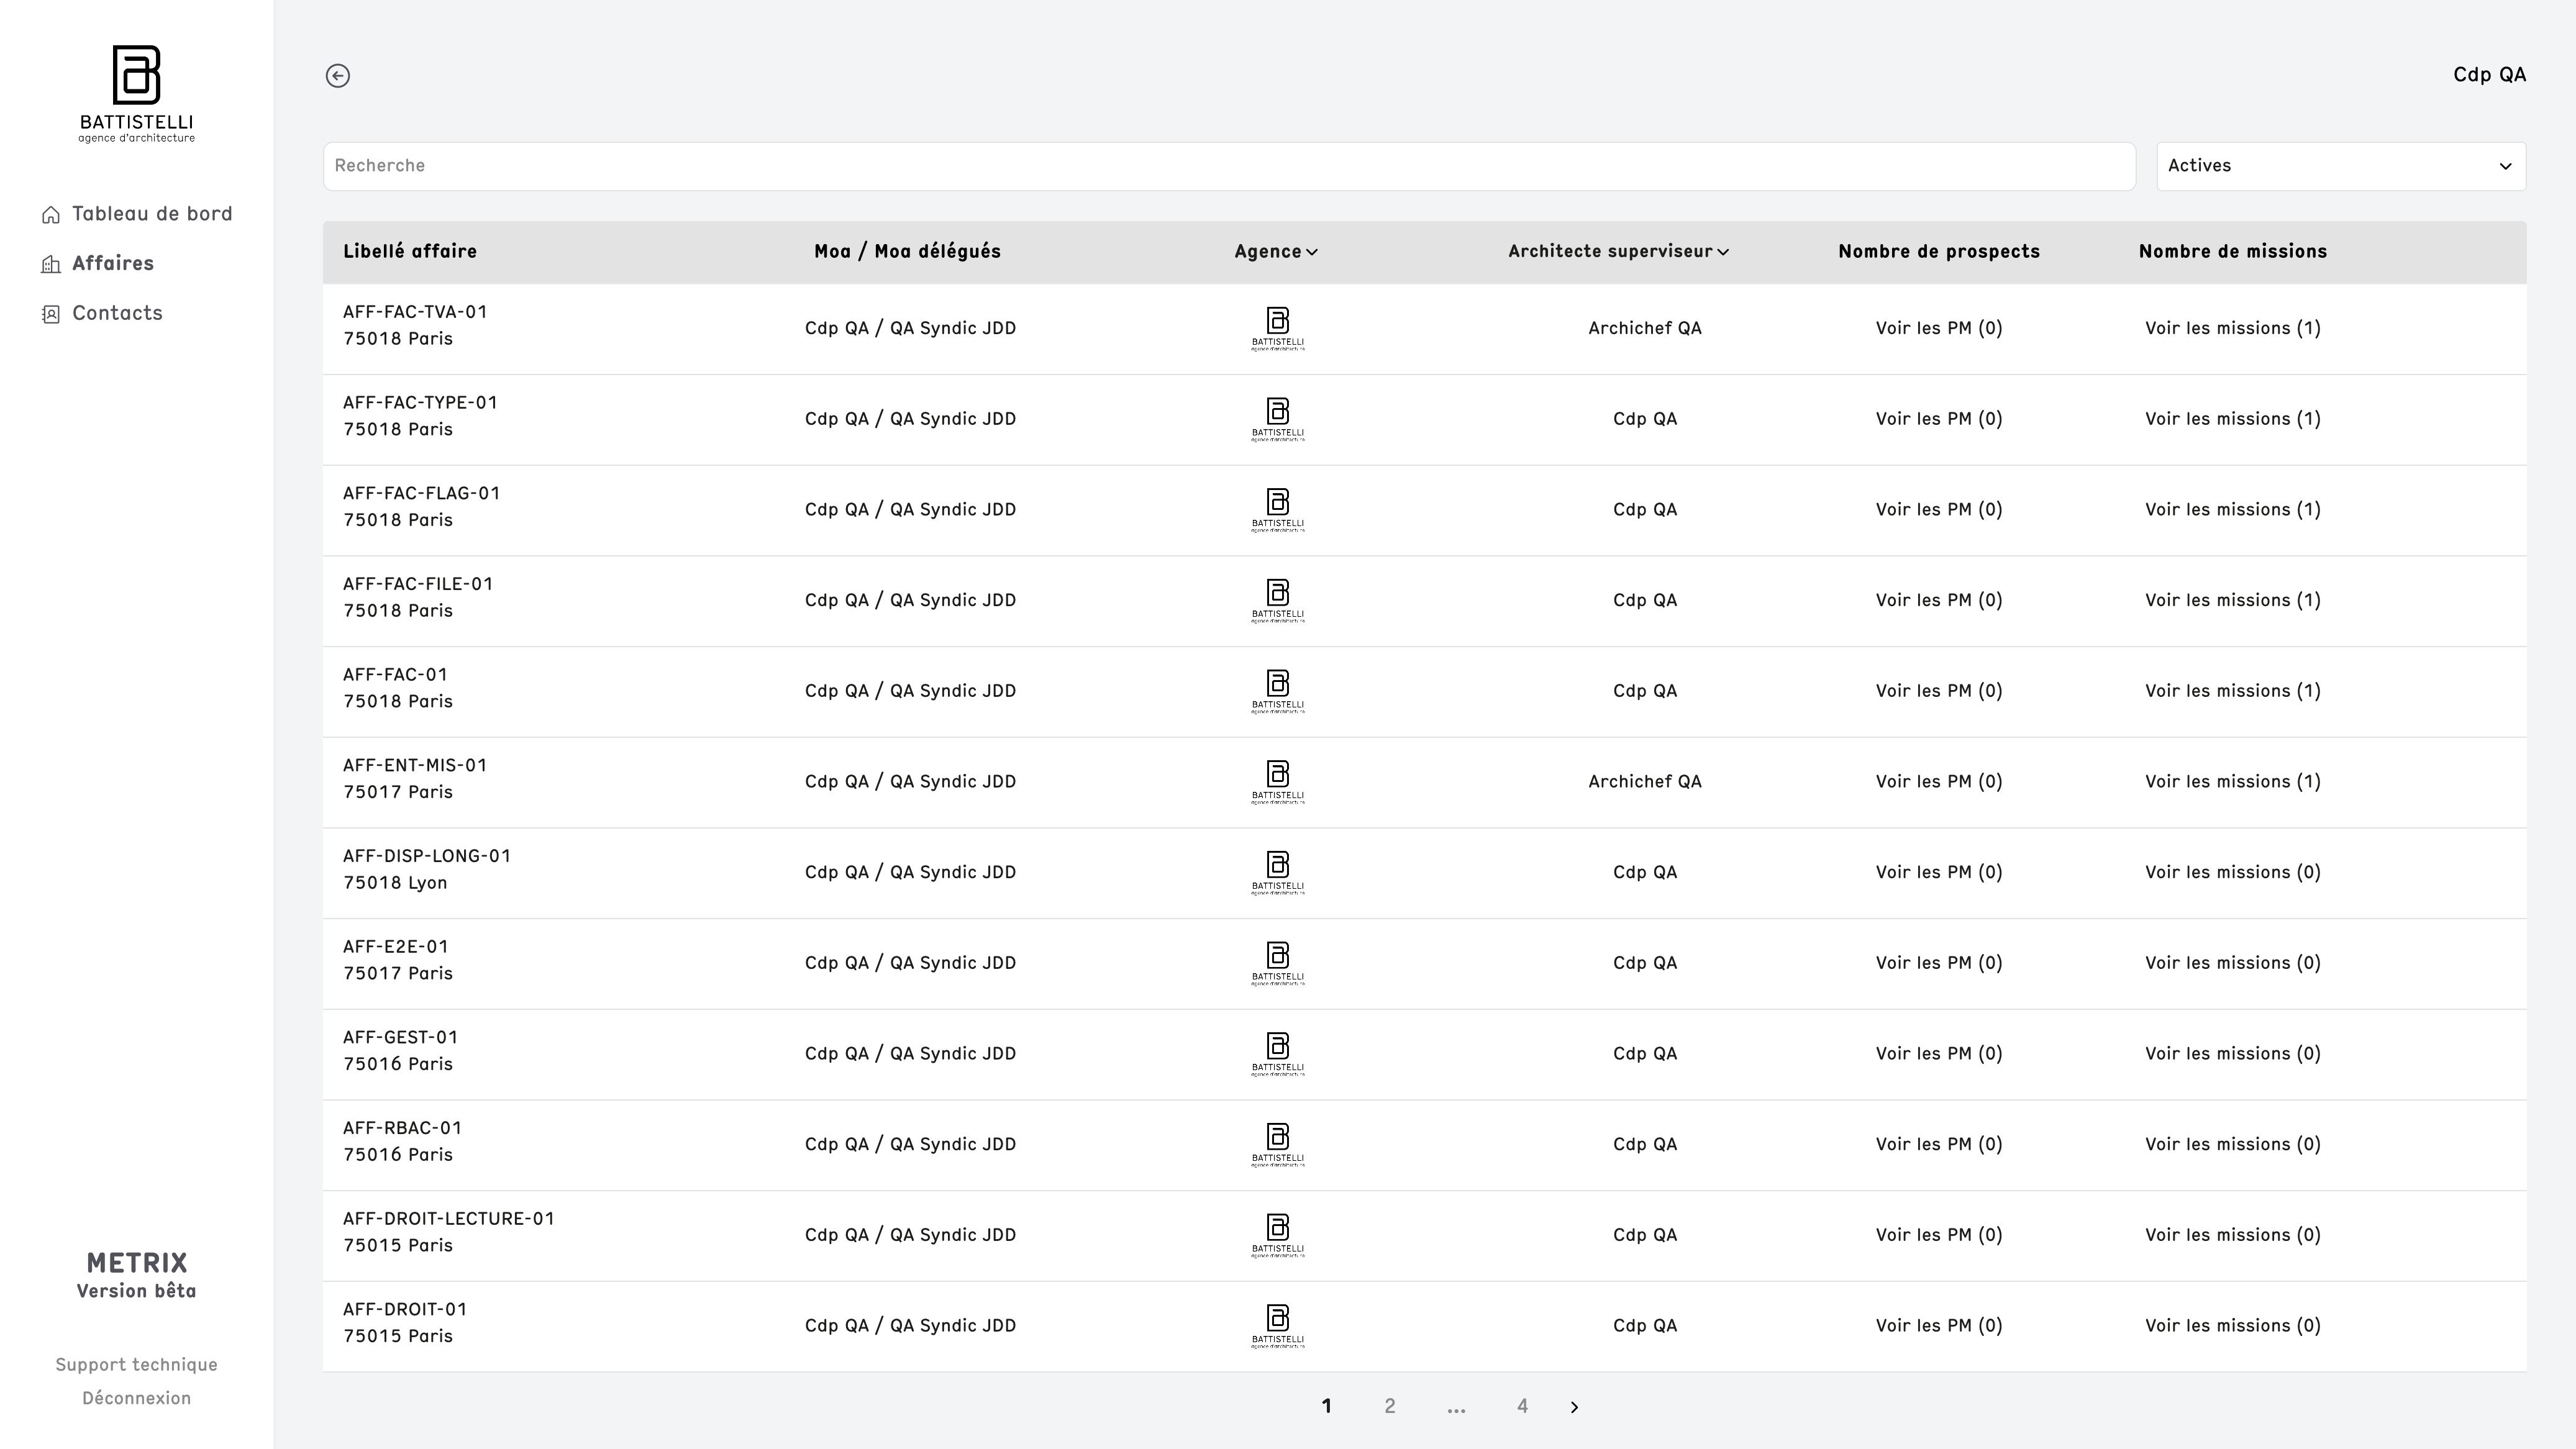Click Archichef QA in AFF-ENT-MIS-01 row
This screenshot has height=1449, width=2576.
1645,782
